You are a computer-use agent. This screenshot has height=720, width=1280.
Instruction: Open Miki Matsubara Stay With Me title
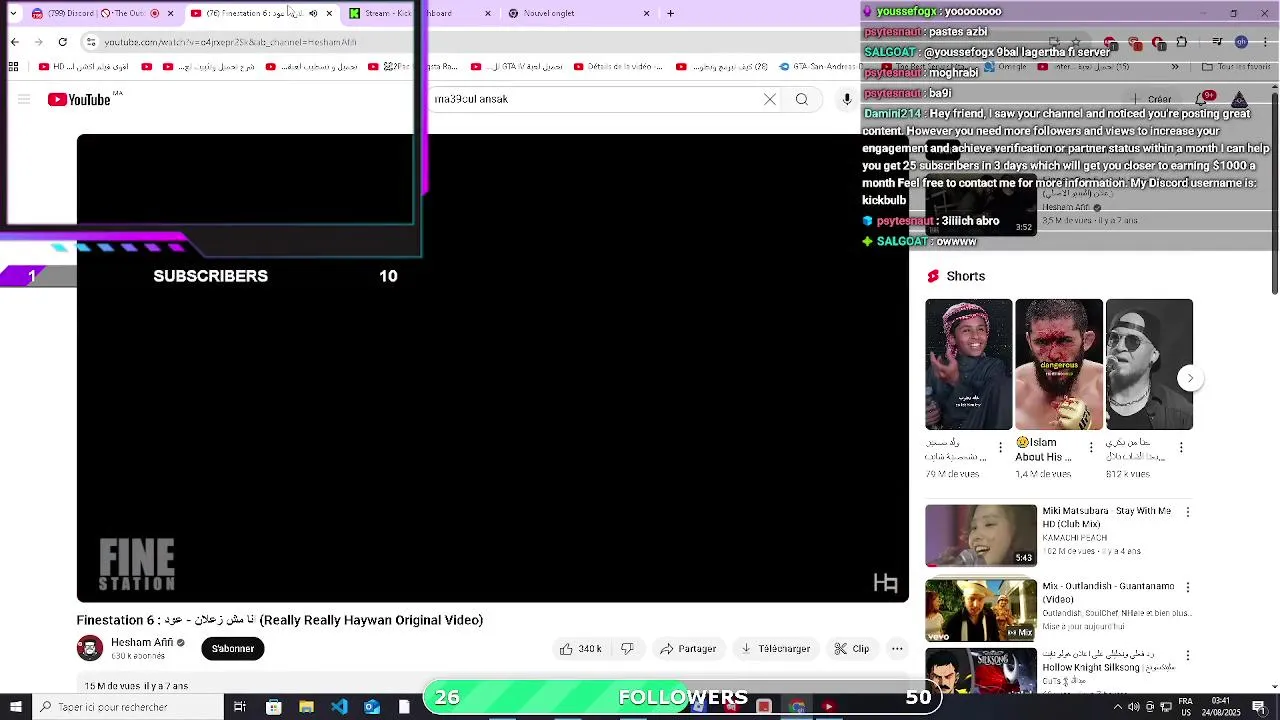[1106, 517]
